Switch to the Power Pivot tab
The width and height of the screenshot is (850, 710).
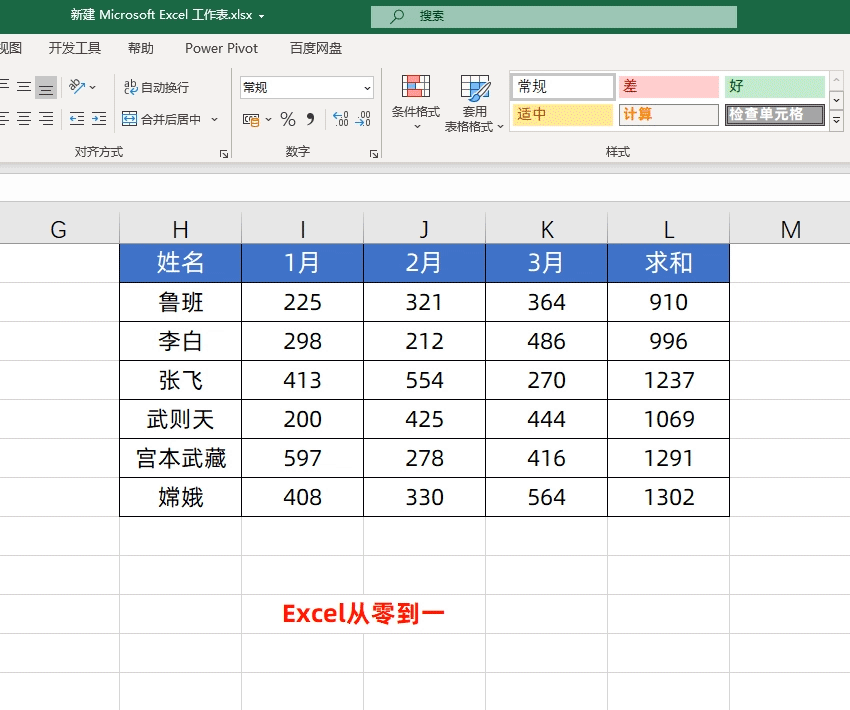coord(221,48)
